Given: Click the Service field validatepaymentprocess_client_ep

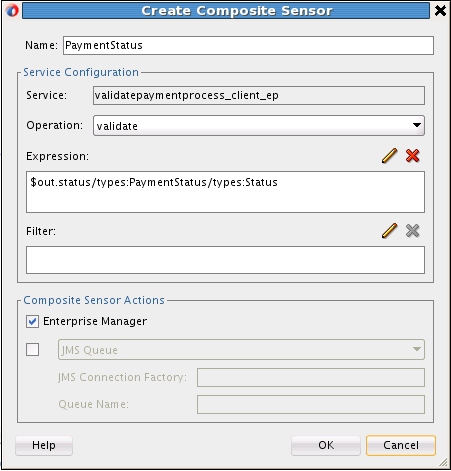Looking at the screenshot, I should [259, 96].
